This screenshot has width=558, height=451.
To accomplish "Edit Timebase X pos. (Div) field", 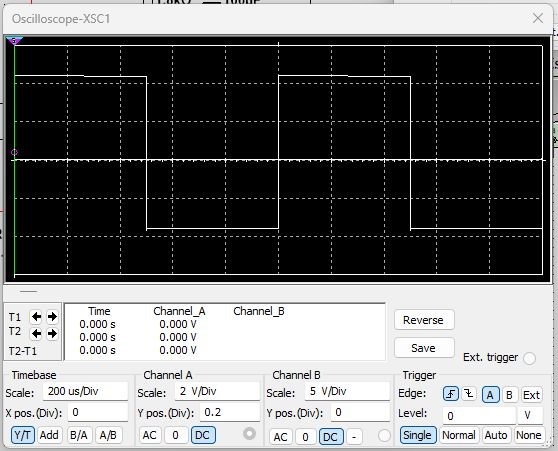I will coord(98,412).
